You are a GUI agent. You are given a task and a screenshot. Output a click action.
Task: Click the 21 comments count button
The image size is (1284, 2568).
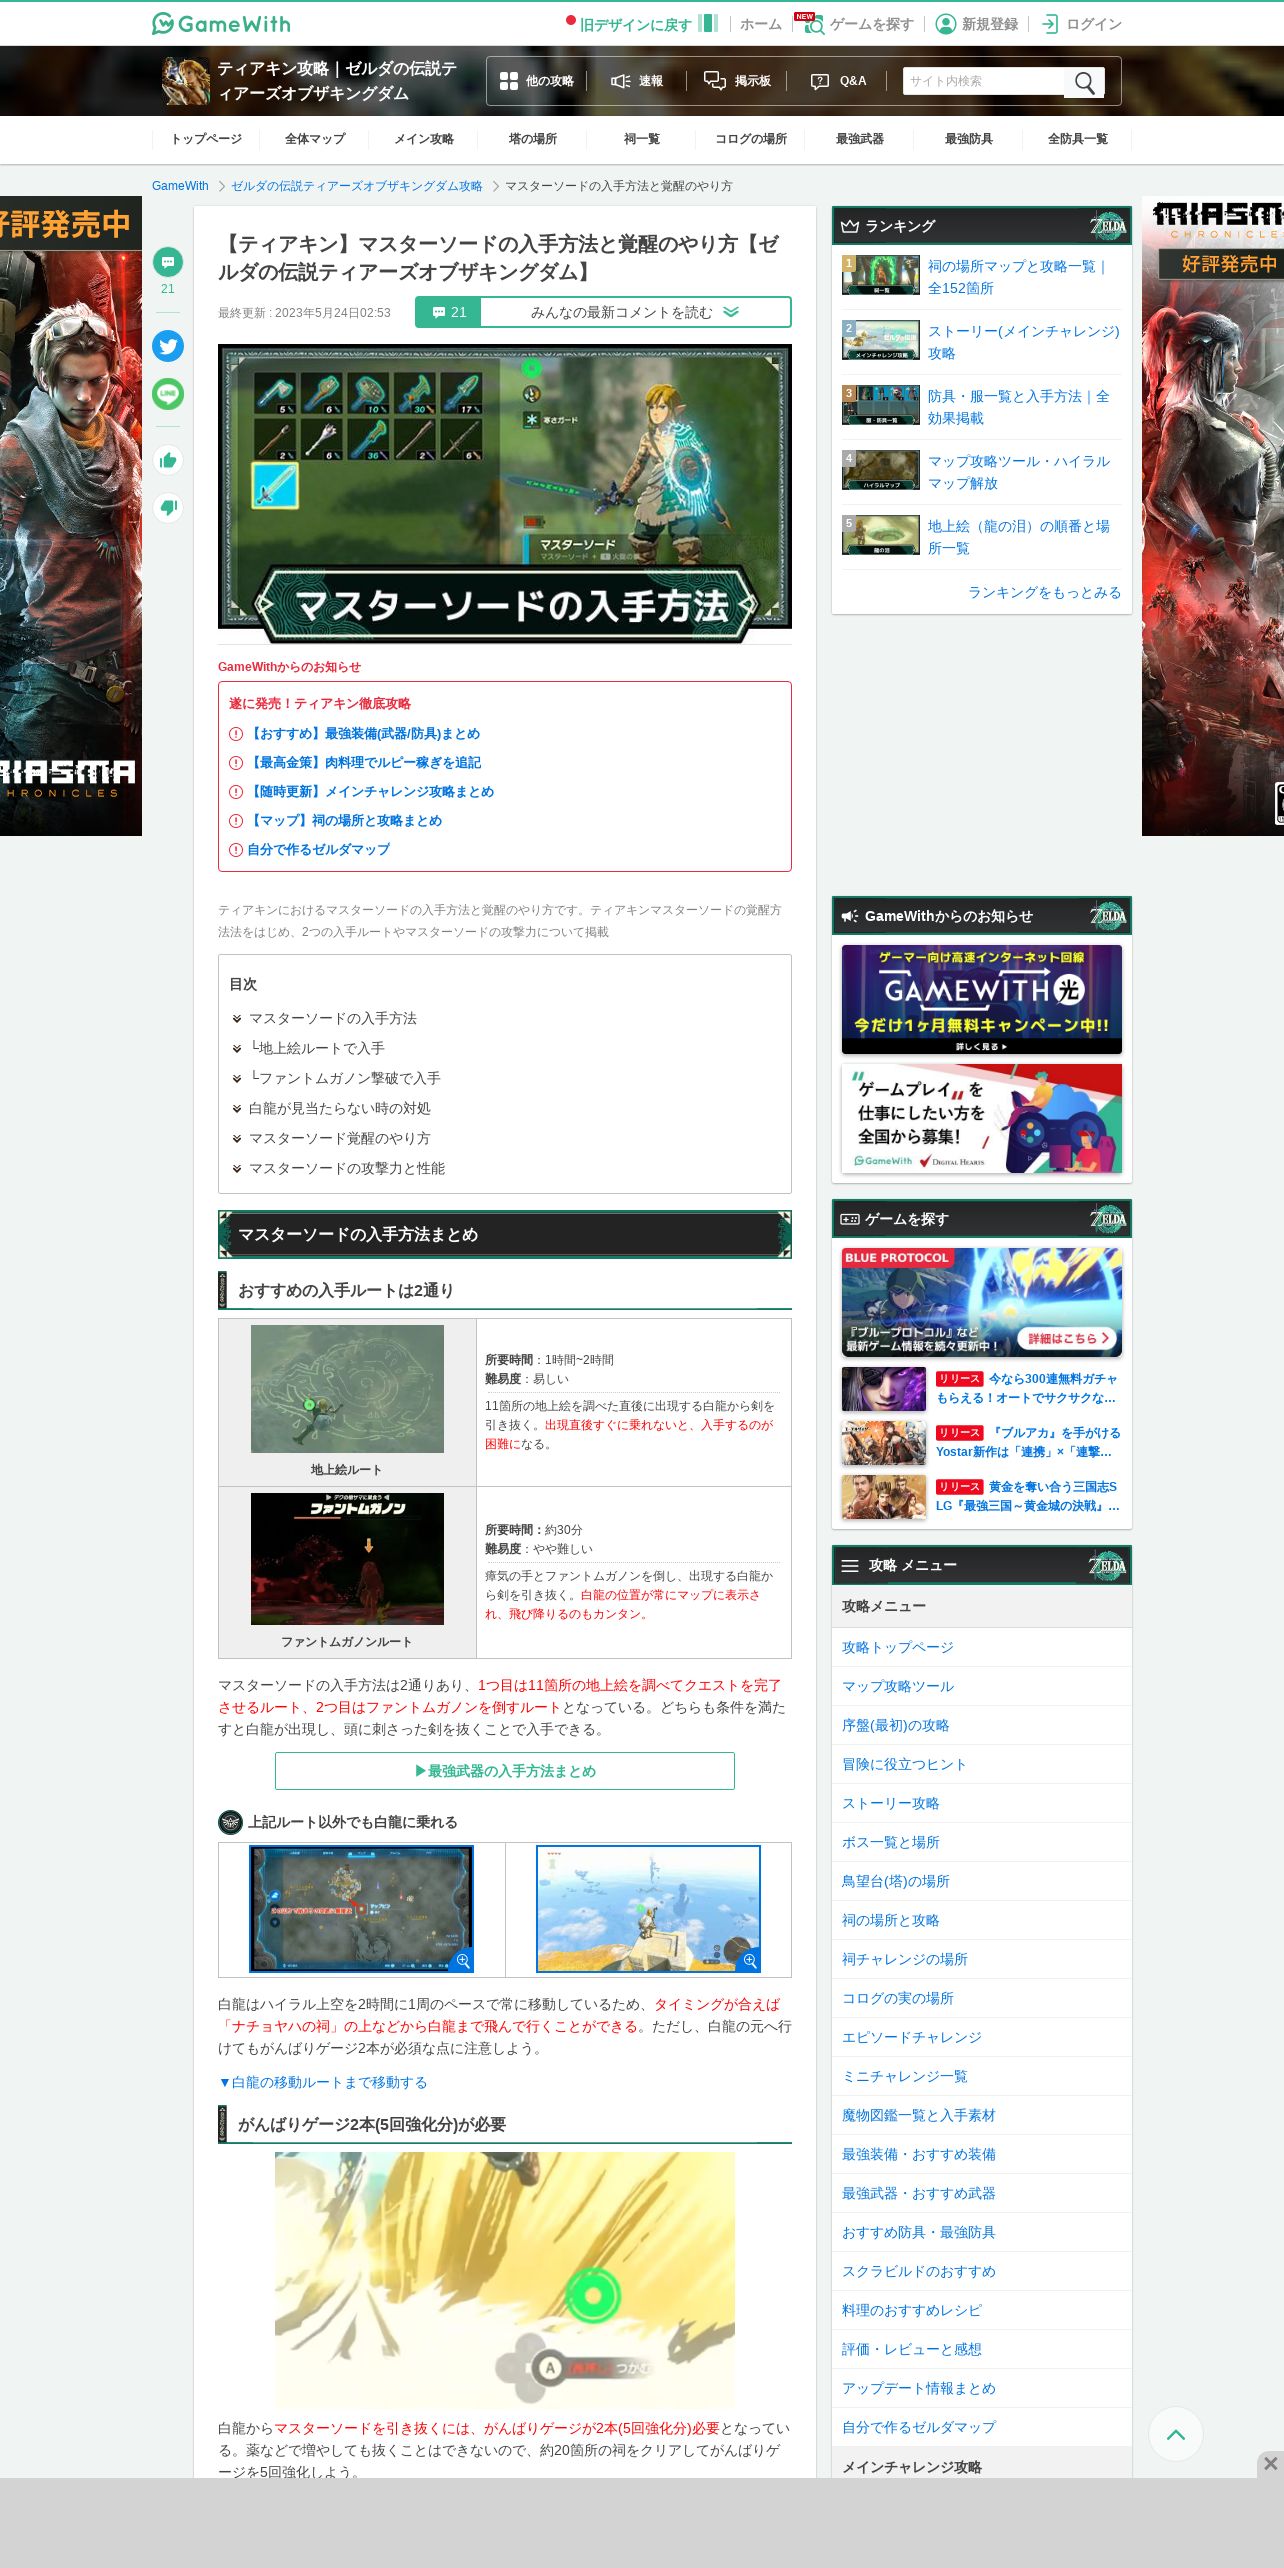tap(449, 312)
